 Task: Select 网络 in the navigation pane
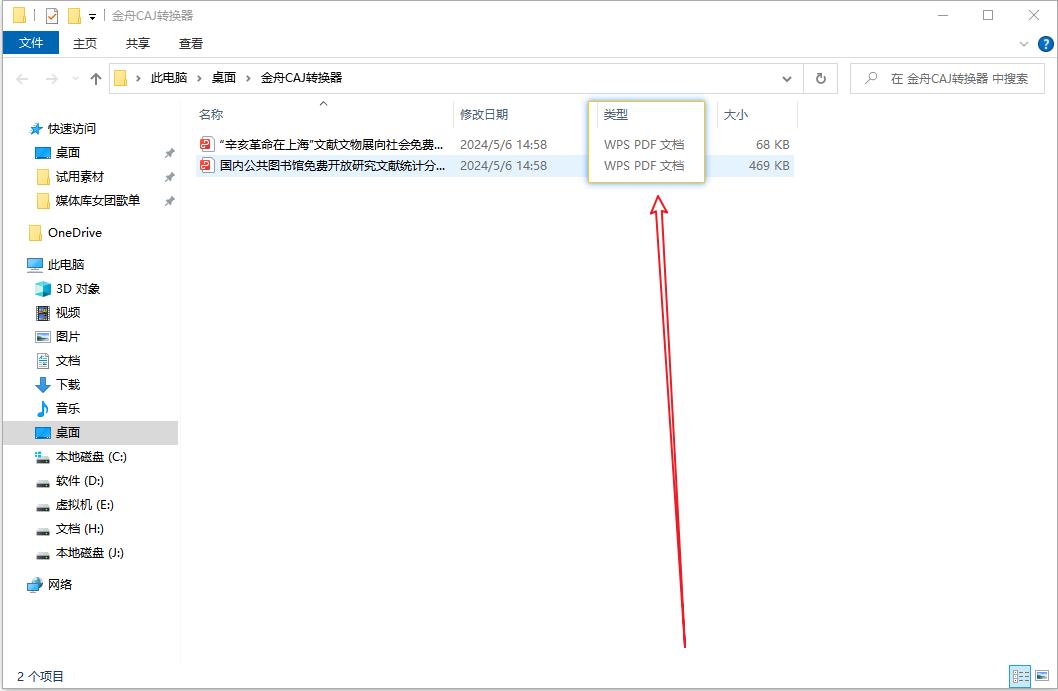point(60,585)
